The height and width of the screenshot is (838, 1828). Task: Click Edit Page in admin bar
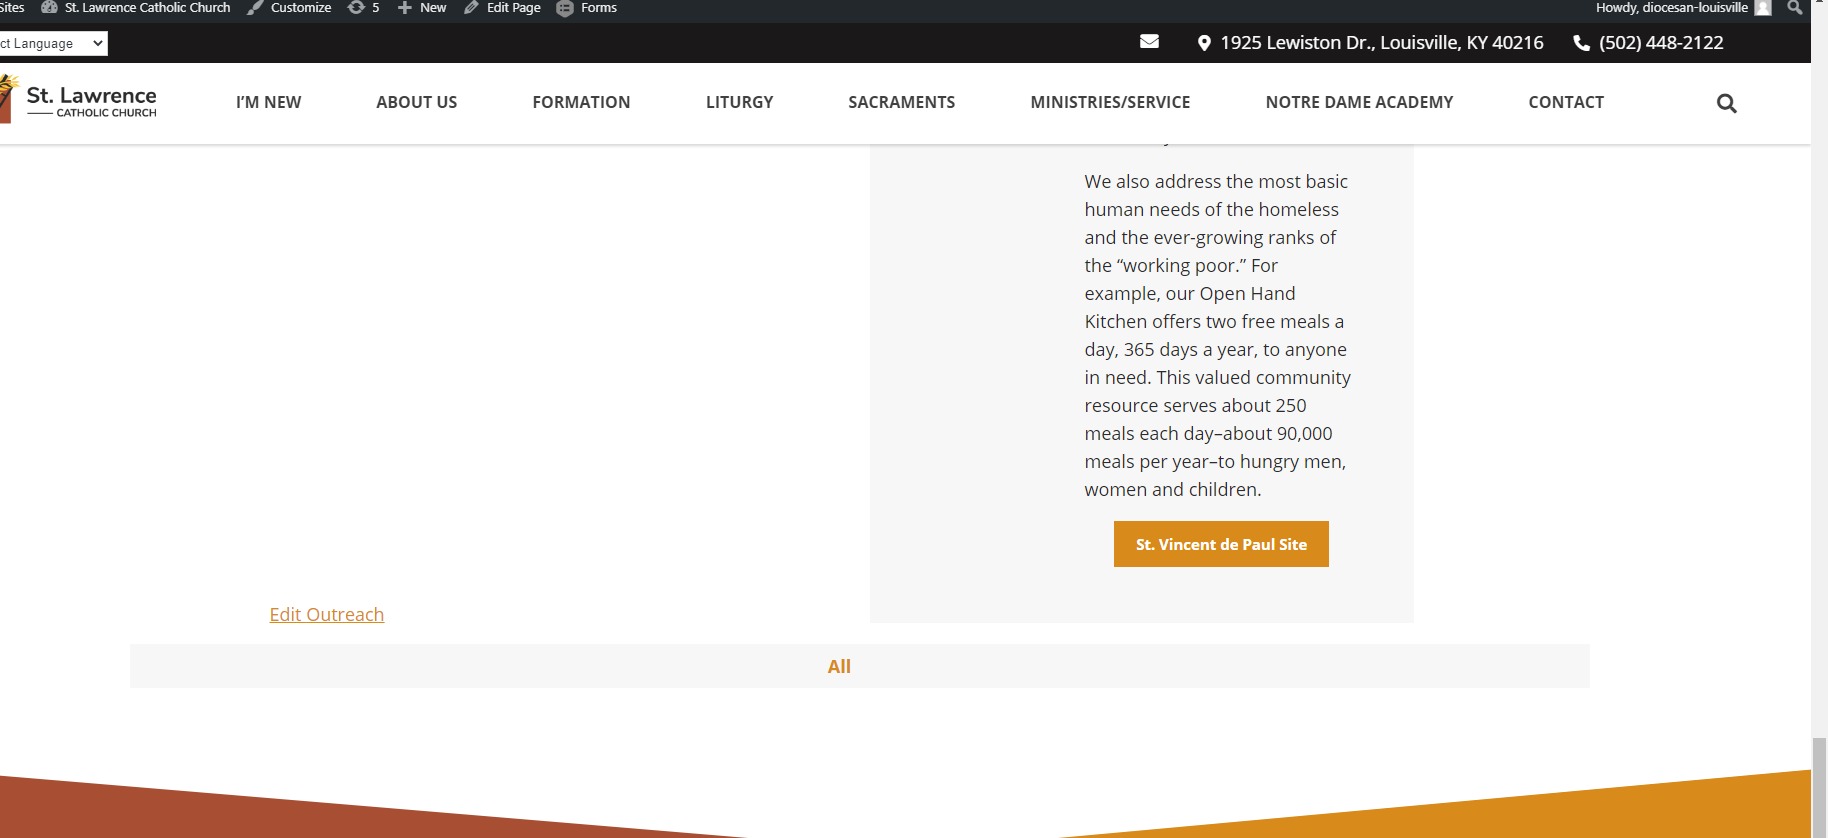coord(502,8)
